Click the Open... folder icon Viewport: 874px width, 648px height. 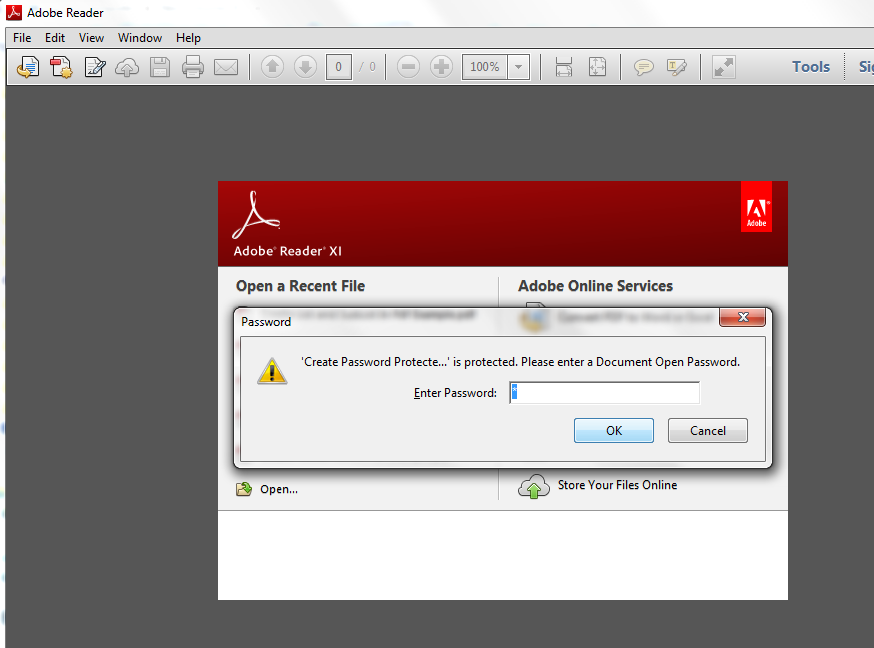pyautogui.click(x=244, y=489)
